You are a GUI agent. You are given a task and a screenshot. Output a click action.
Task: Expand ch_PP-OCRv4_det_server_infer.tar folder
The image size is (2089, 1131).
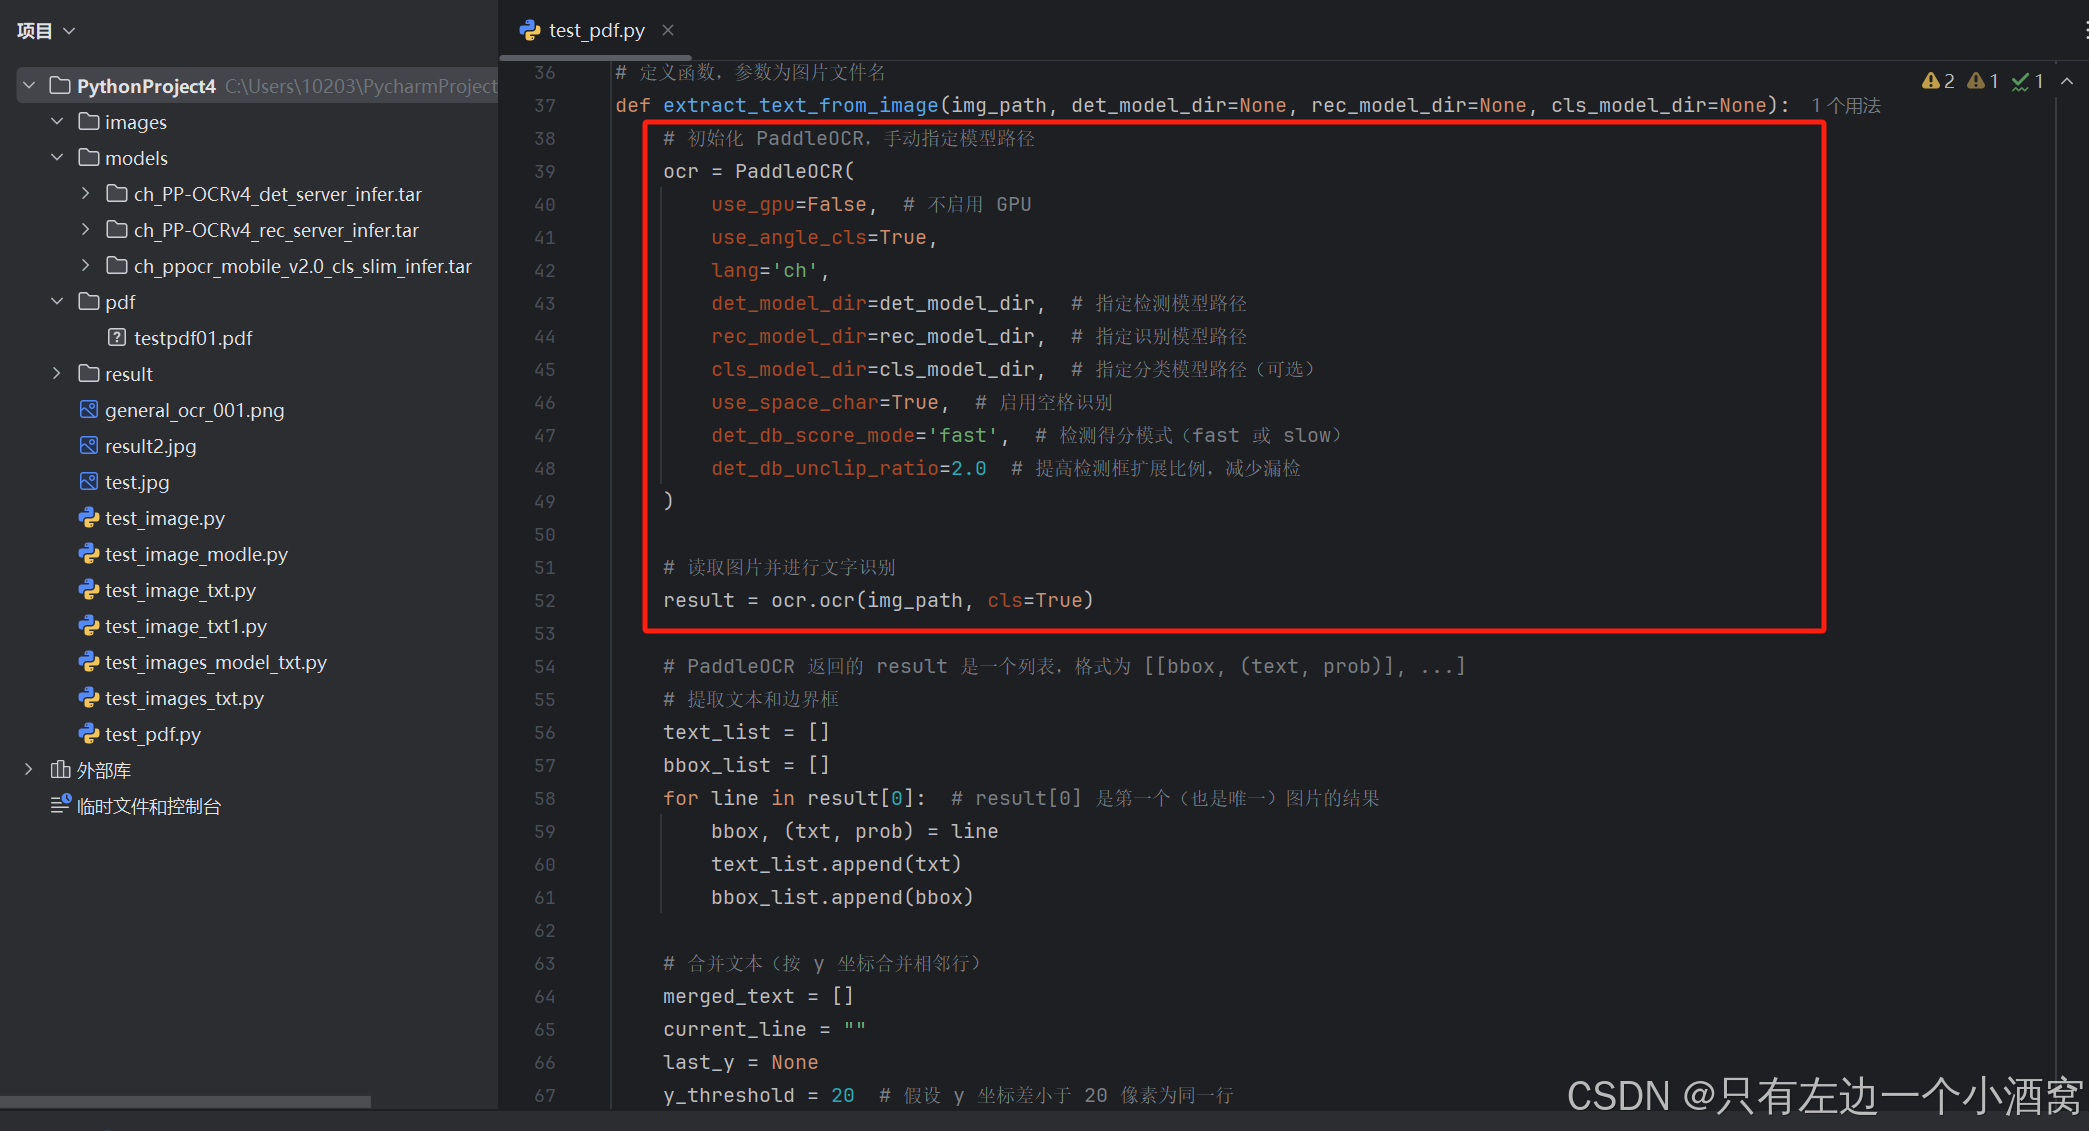(86, 194)
